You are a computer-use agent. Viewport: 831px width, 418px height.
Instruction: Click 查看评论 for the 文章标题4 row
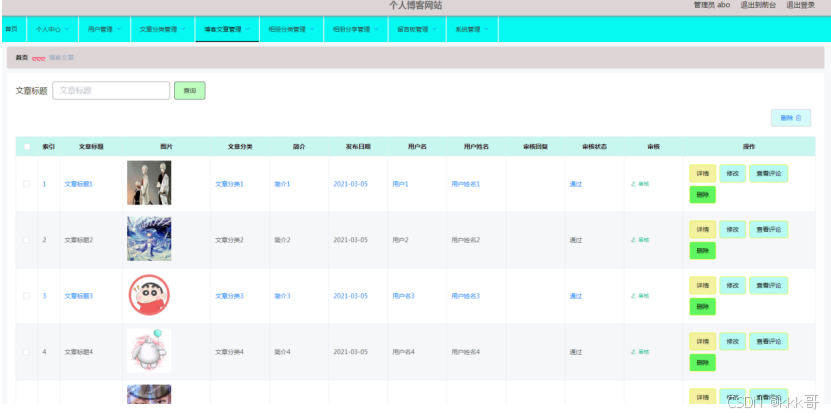click(x=768, y=341)
